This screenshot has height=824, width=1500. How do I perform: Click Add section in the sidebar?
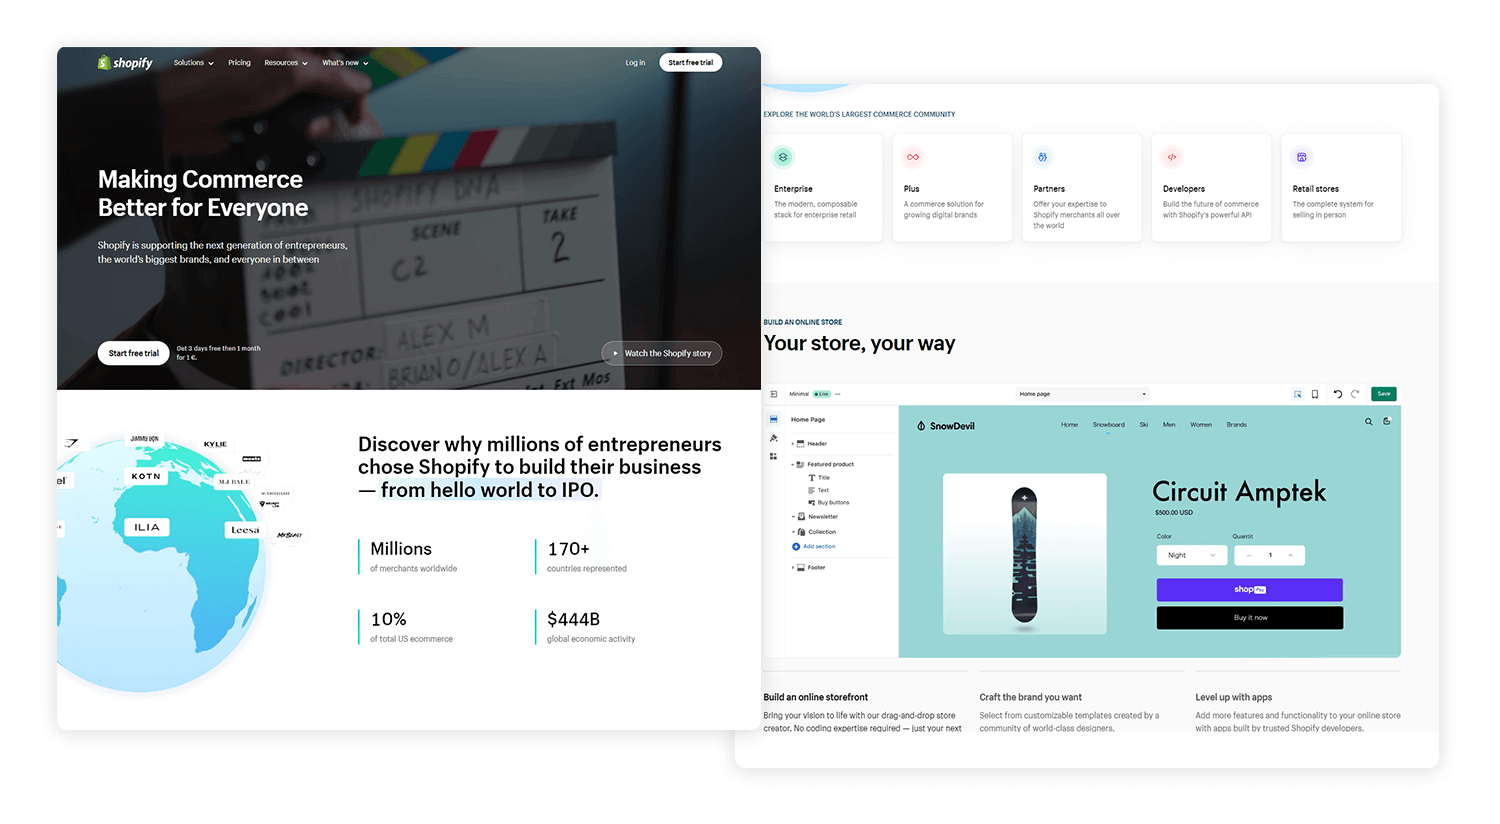click(x=814, y=546)
